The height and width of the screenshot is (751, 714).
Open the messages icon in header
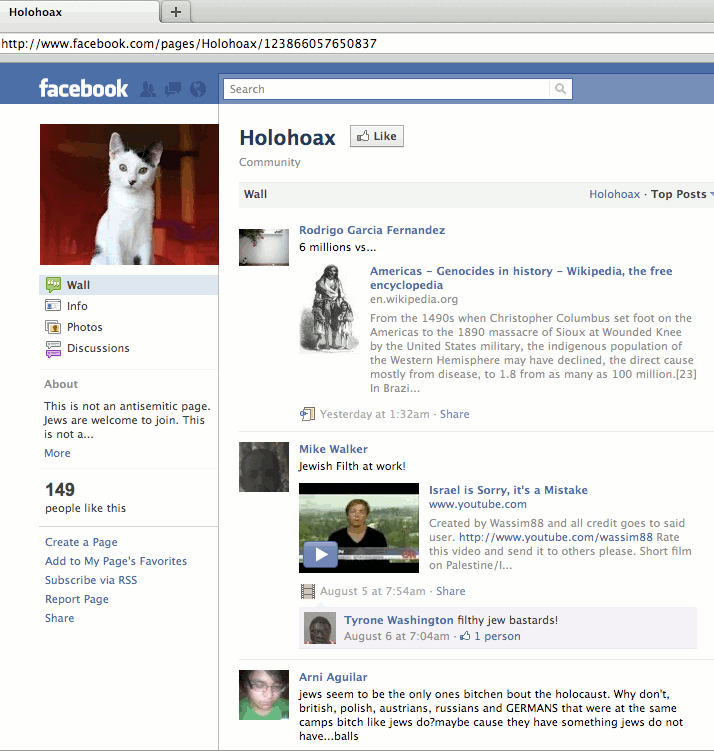tap(173, 89)
